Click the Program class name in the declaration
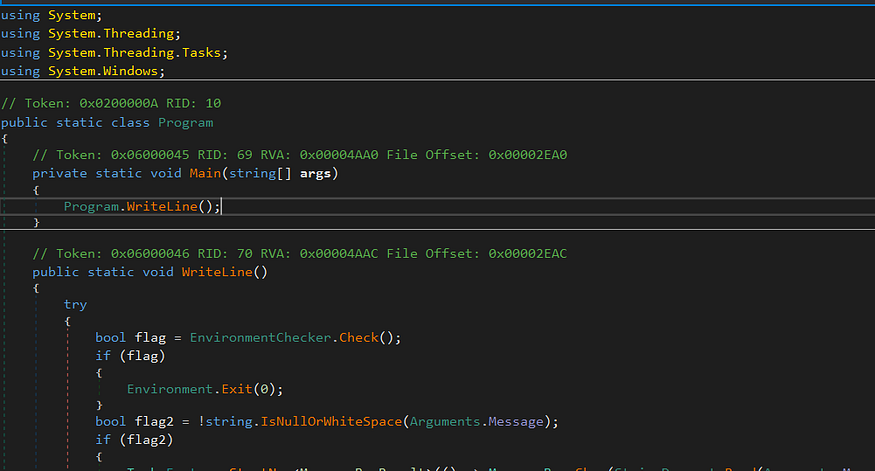 point(185,123)
